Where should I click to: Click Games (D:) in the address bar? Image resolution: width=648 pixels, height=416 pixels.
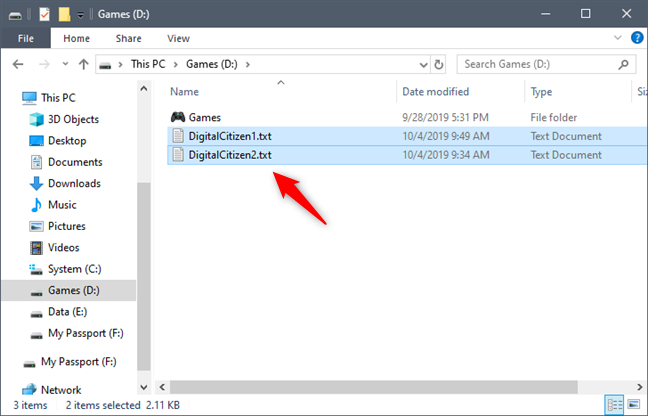point(212,64)
